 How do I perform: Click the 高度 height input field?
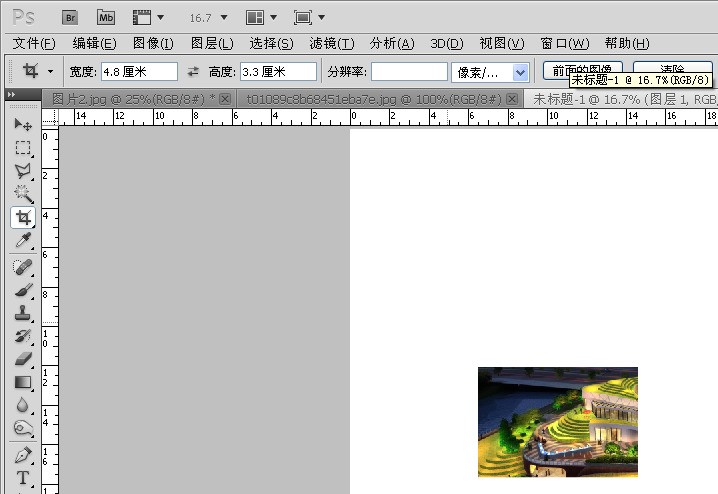(278, 72)
